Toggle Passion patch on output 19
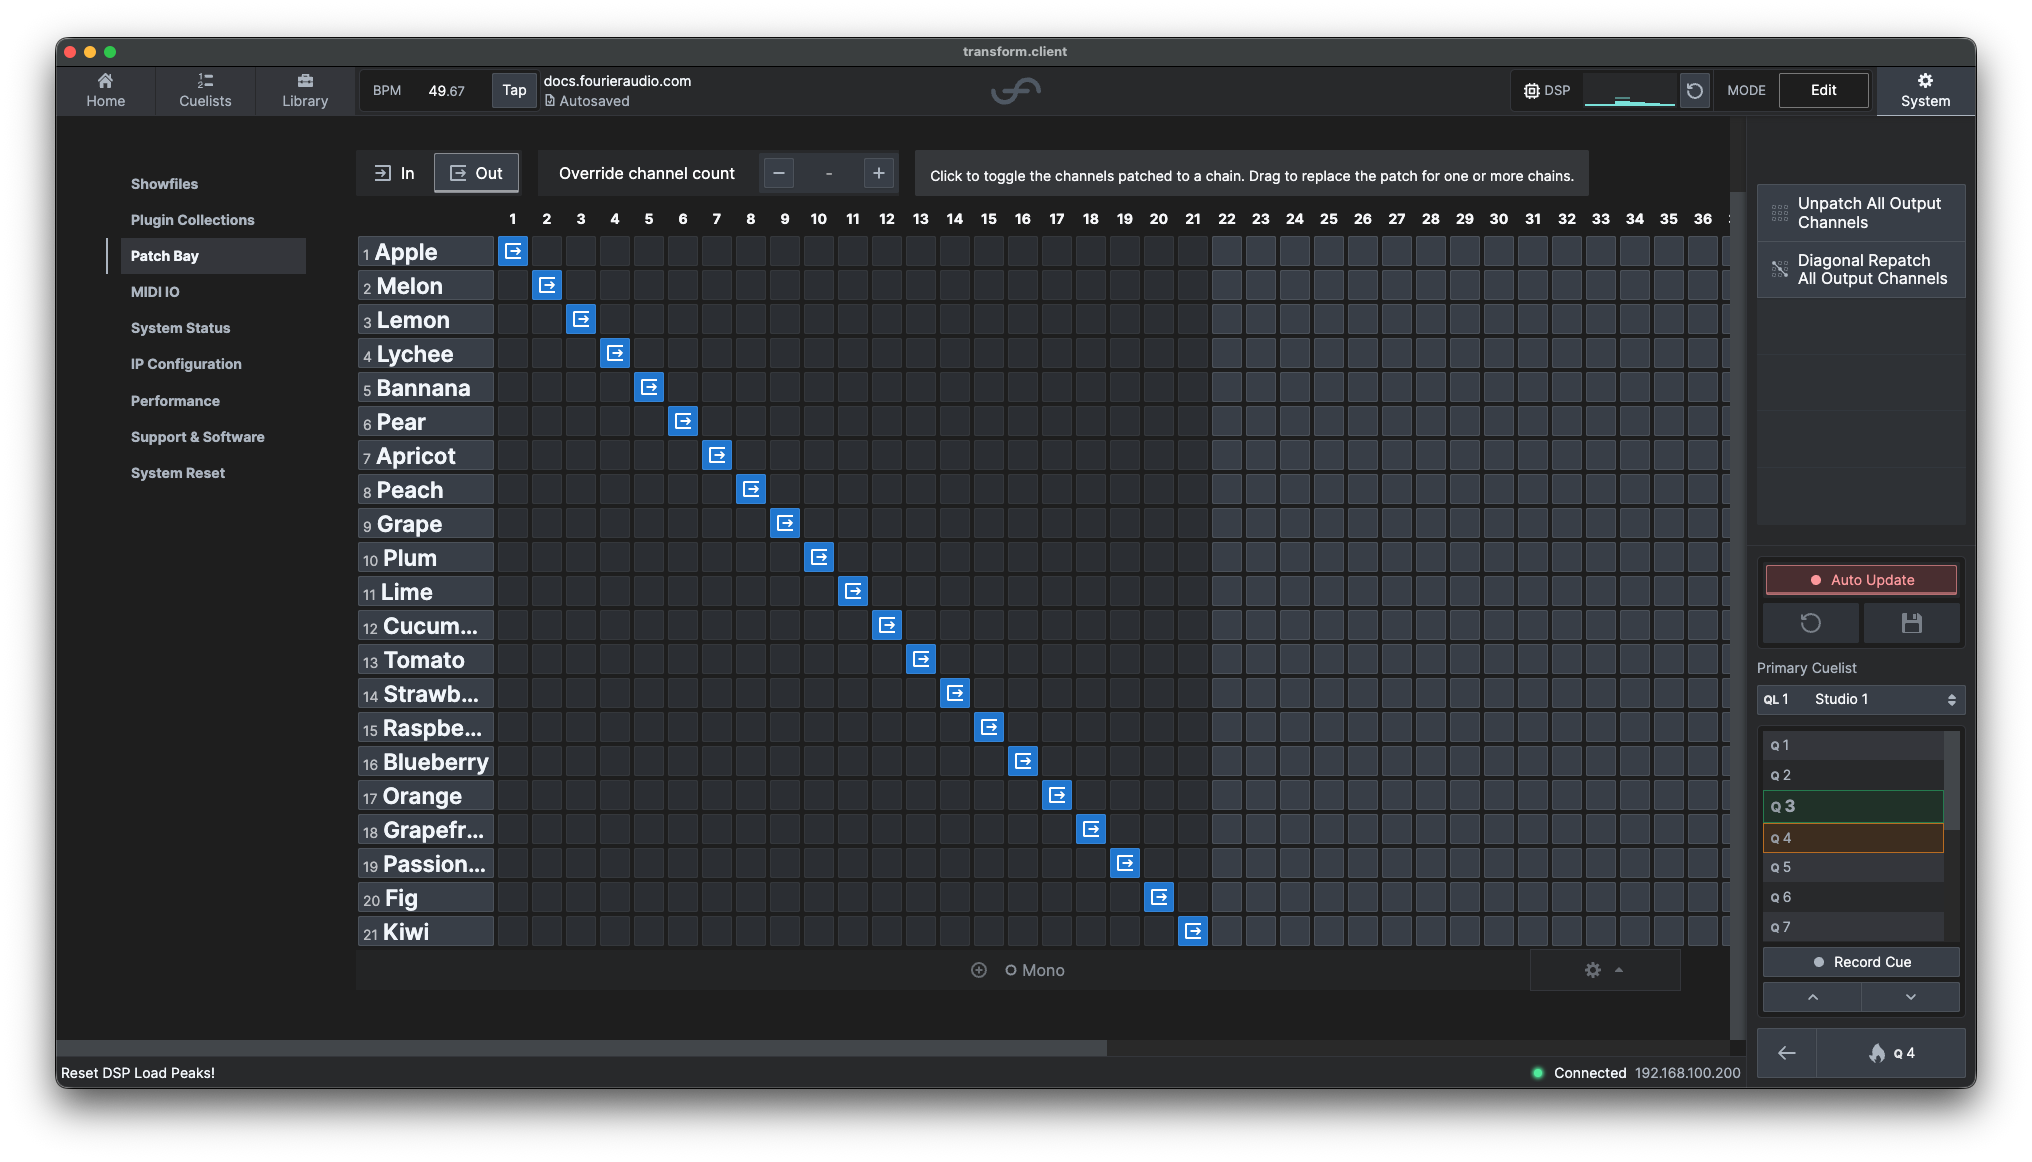The width and height of the screenshot is (2032, 1162). pos(1125,863)
